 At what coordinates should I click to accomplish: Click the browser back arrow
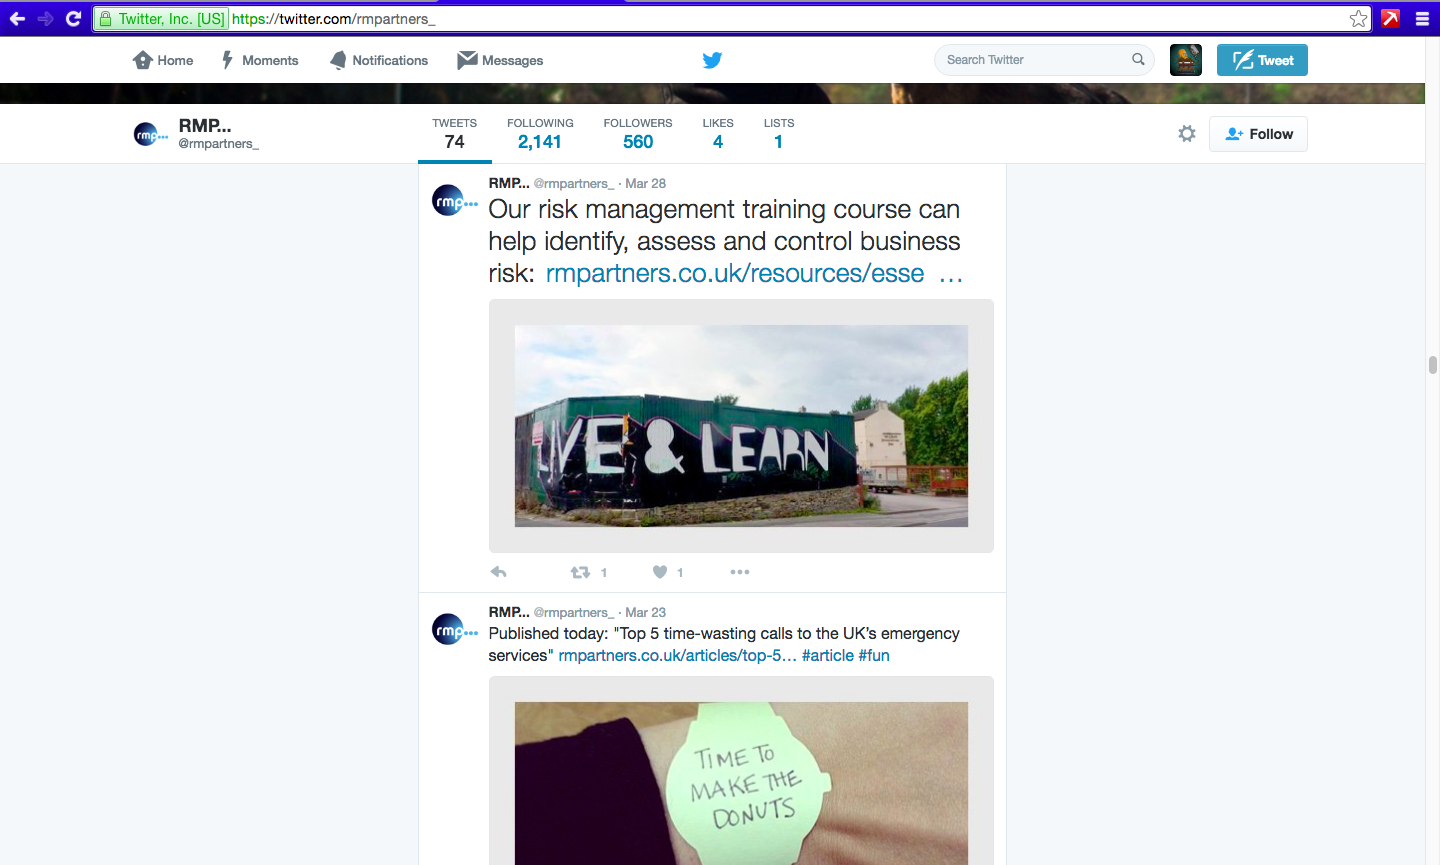pyautogui.click(x=17, y=18)
